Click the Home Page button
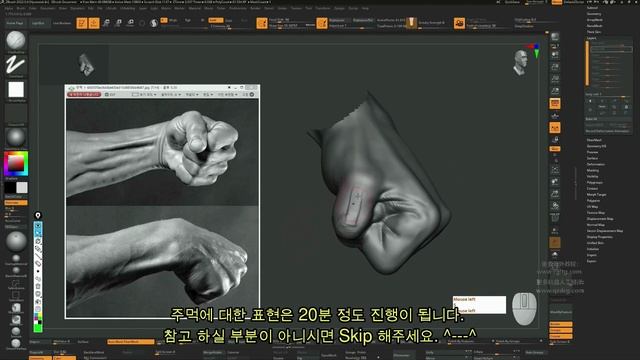The height and width of the screenshot is (360, 640). (15, 23)
